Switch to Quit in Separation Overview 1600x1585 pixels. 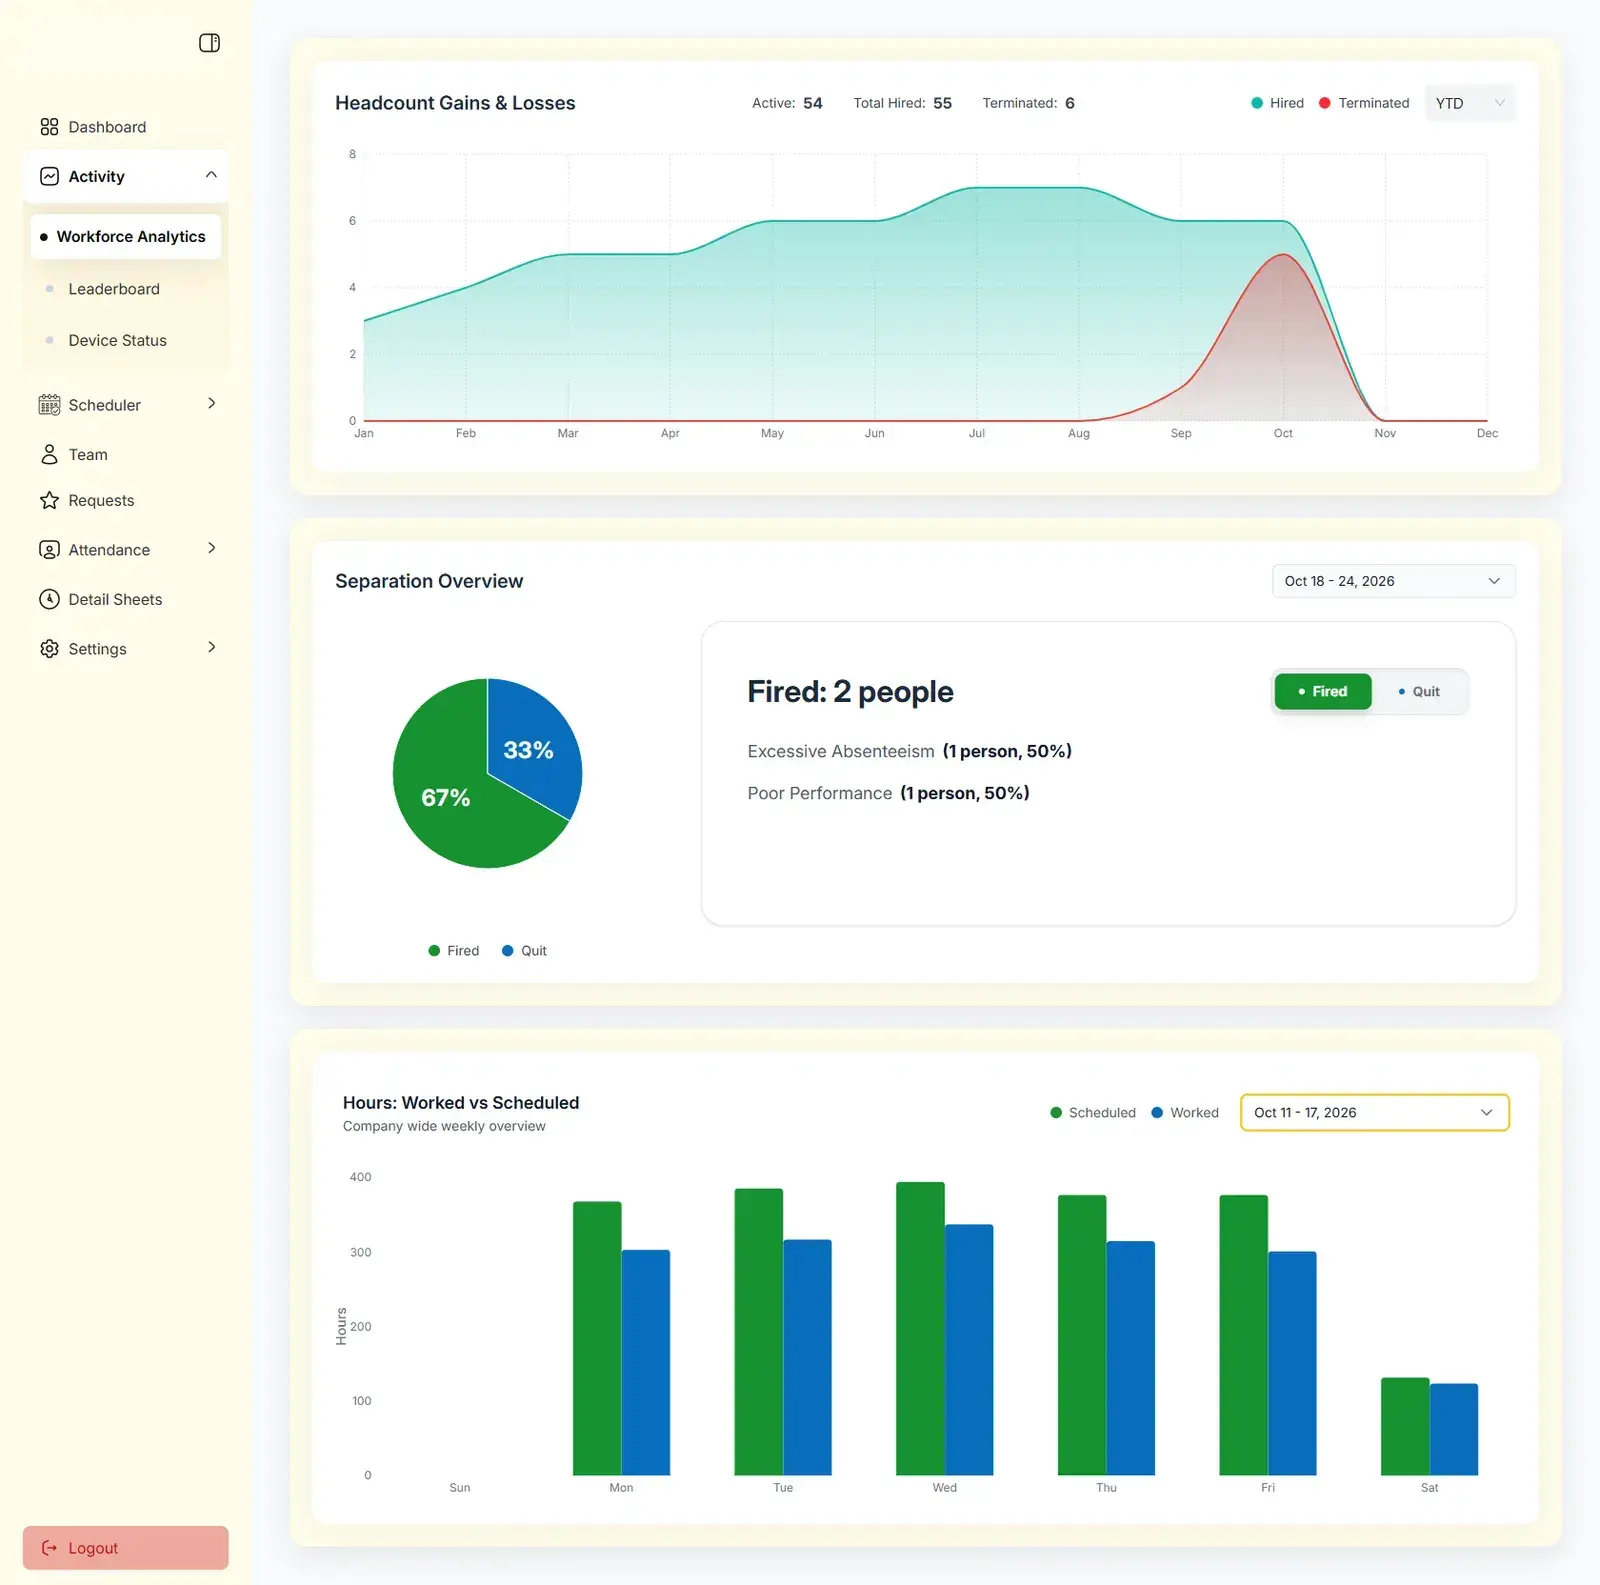[1419, 691]
